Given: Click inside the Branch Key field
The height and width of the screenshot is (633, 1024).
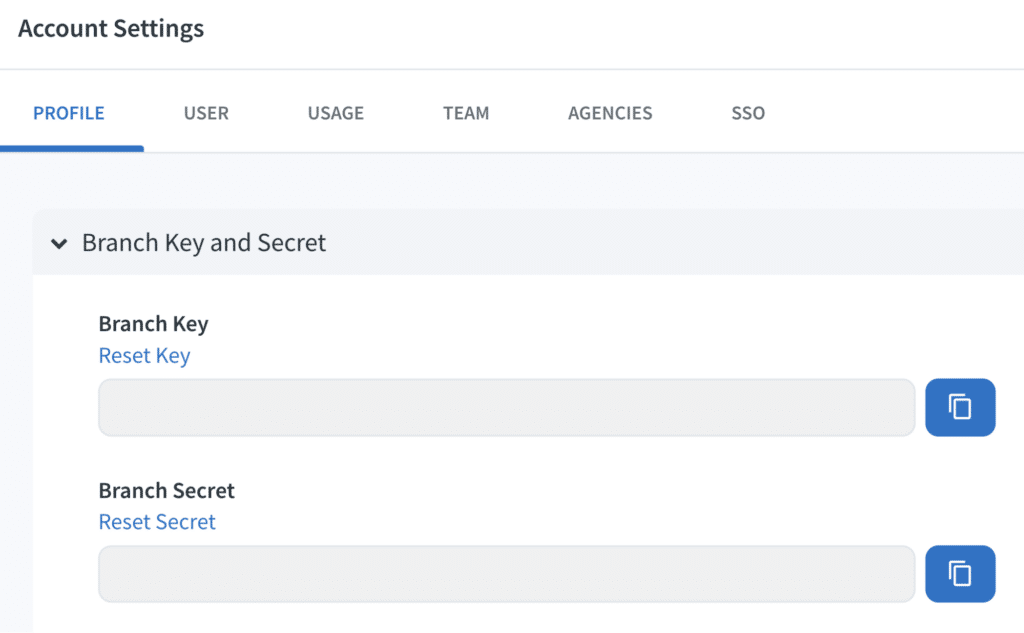Looking at the screenshot, I should tap(506, 407).
